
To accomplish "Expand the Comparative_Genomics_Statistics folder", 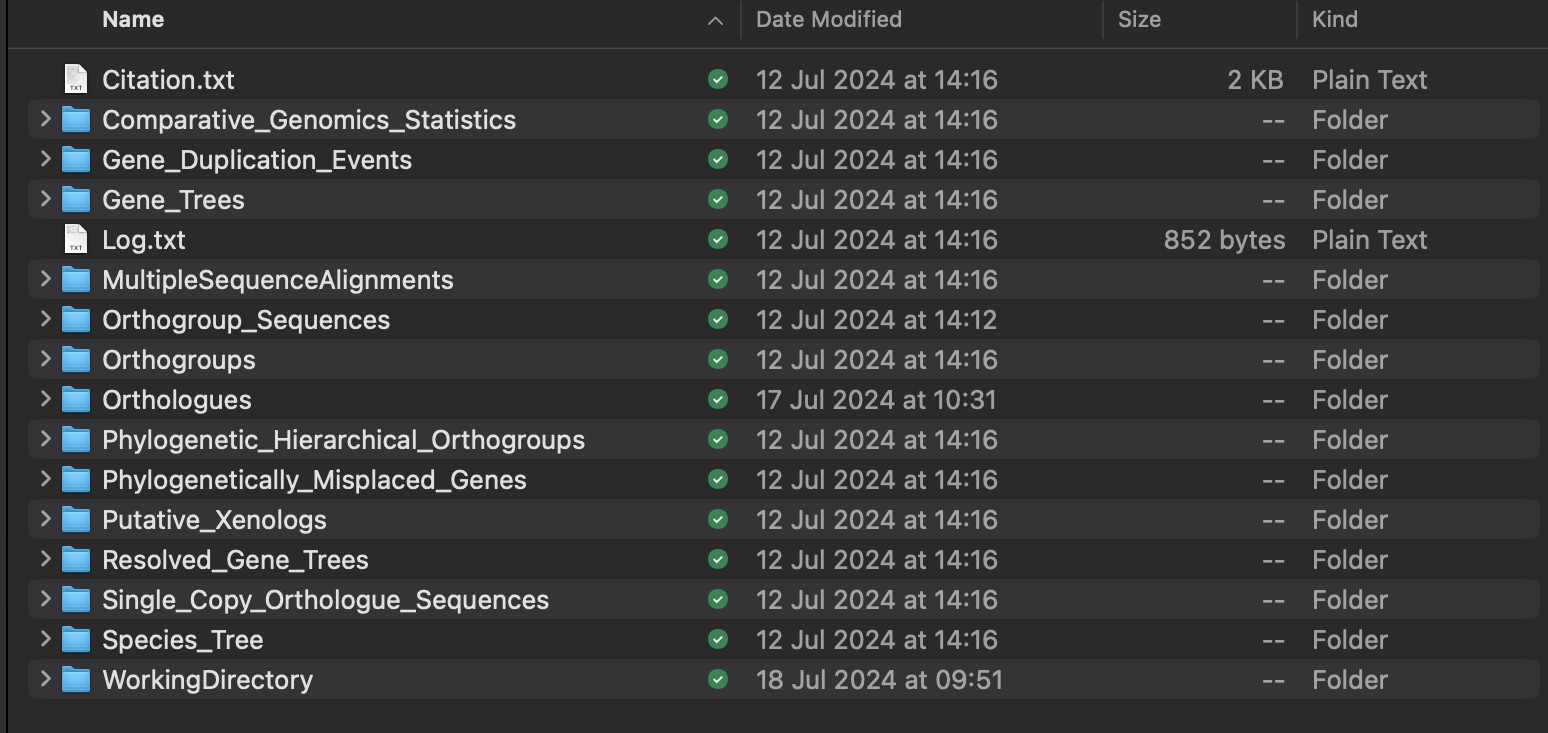I will (45, 119).
